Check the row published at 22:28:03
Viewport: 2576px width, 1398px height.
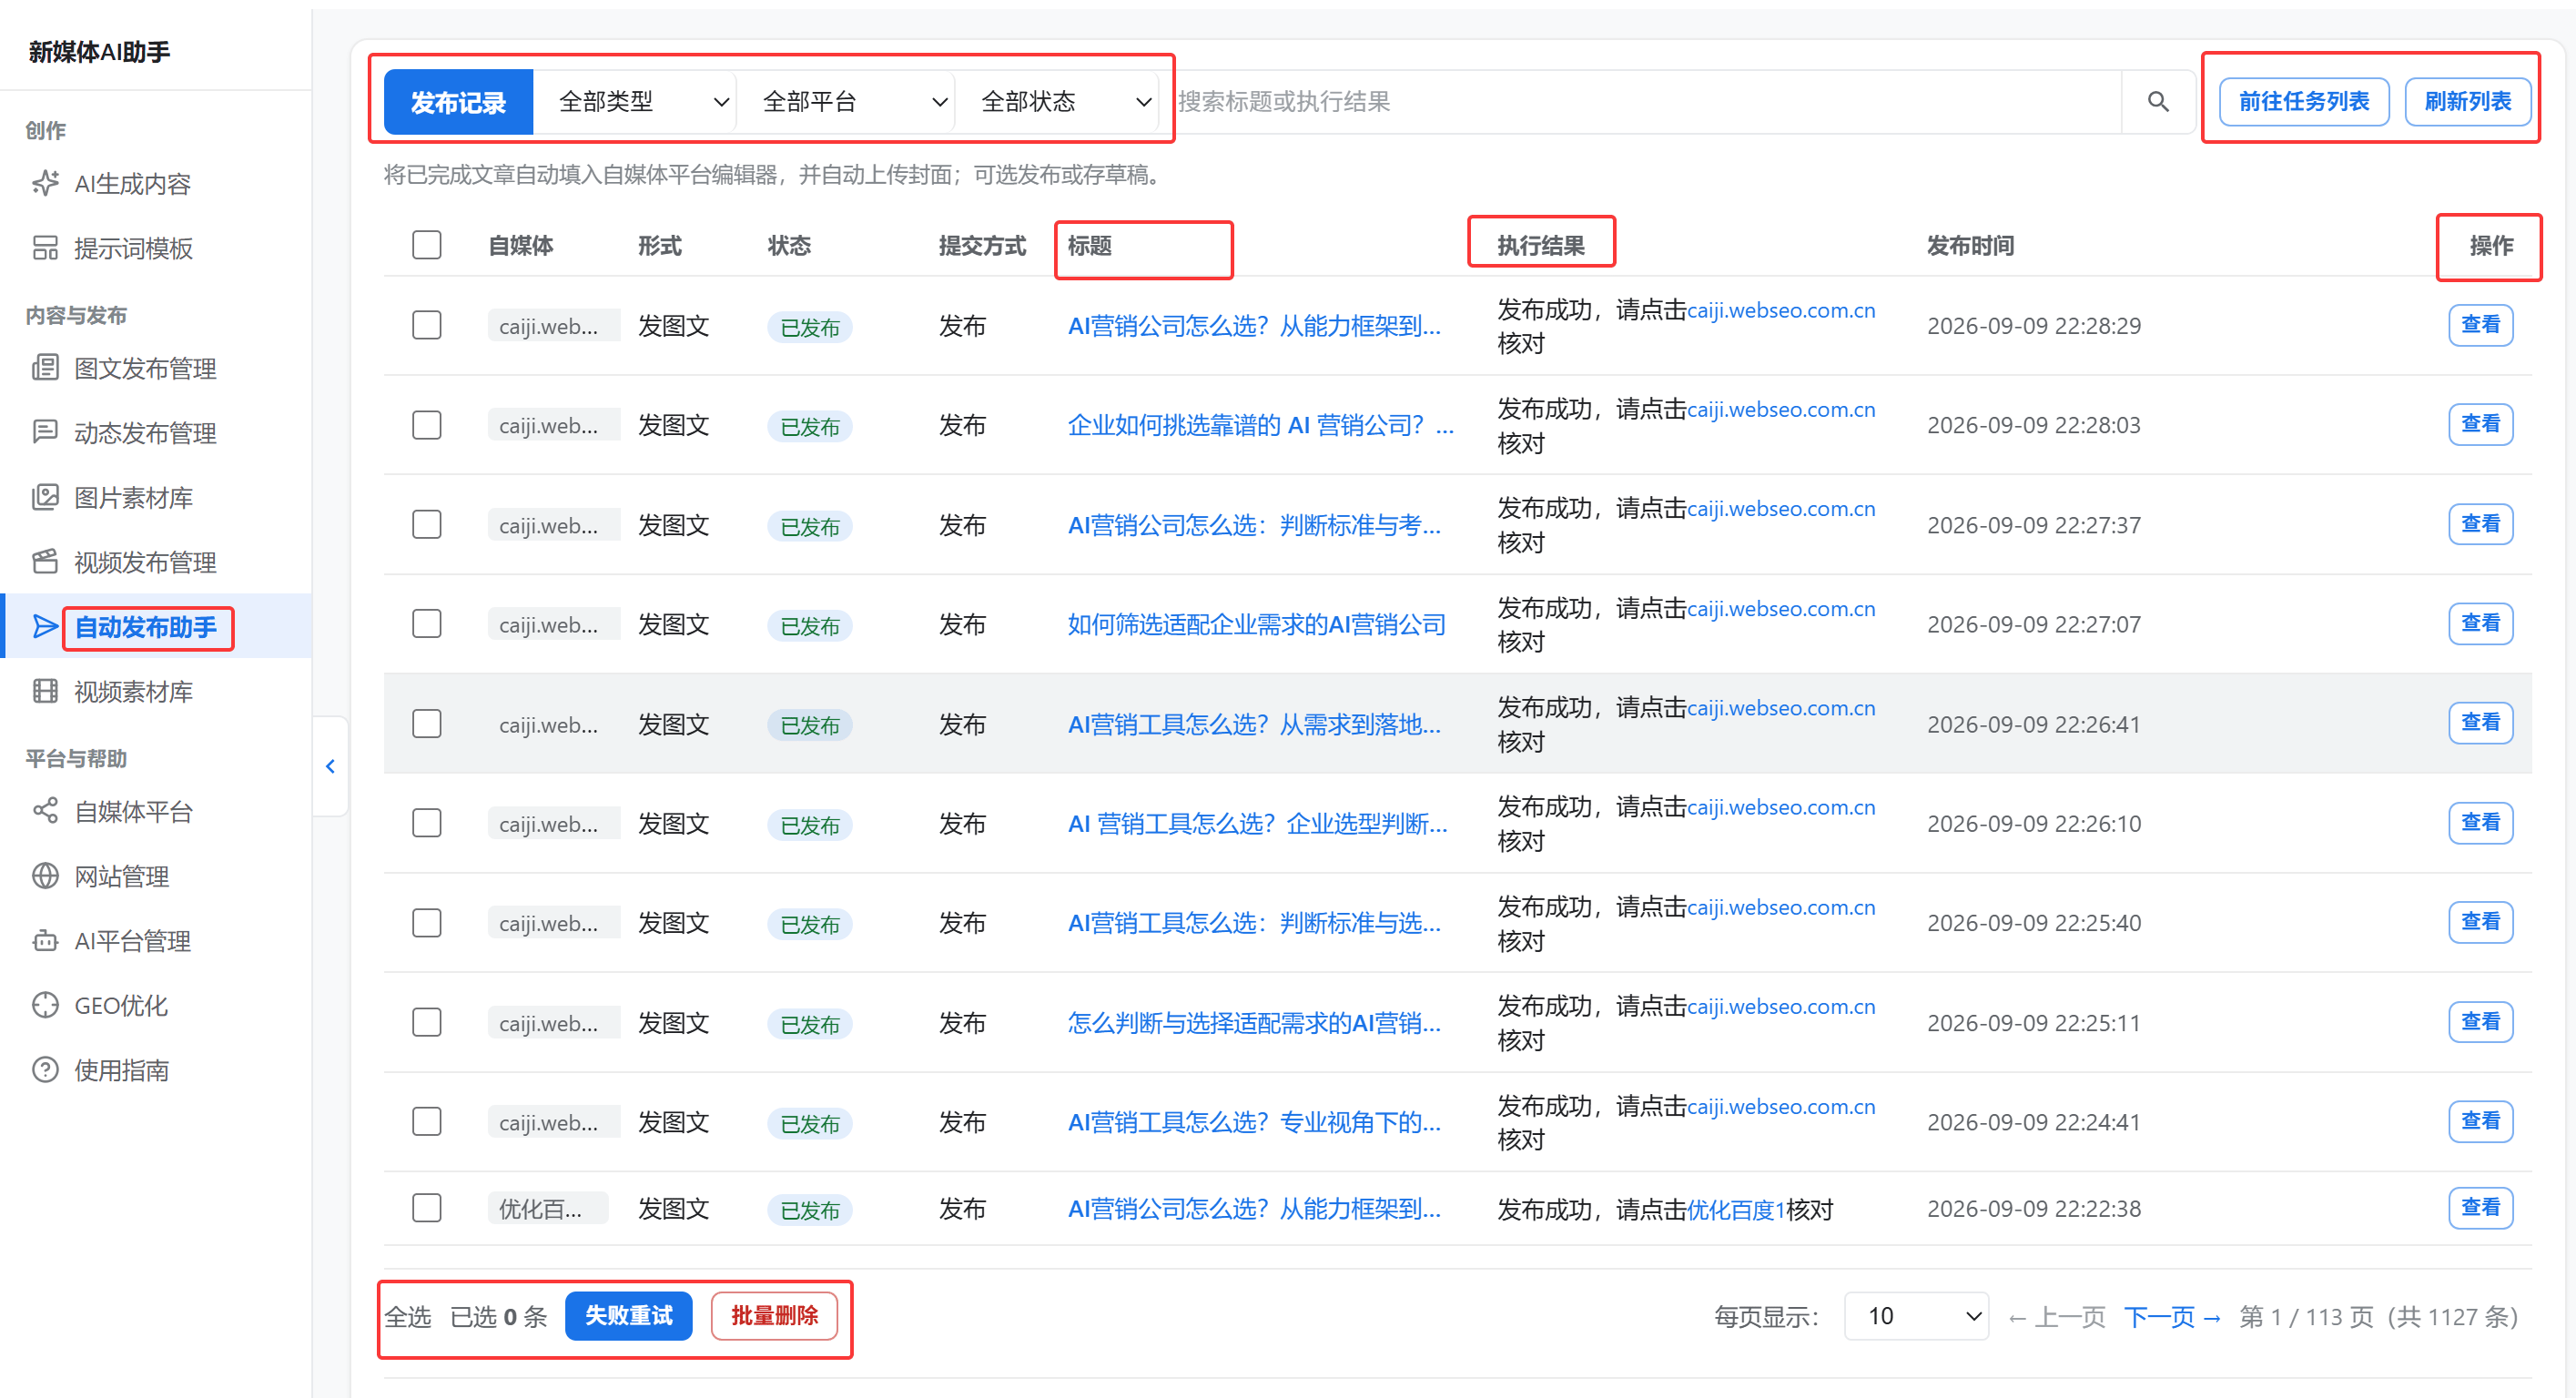pyautogui.click(x=427, y=425)
